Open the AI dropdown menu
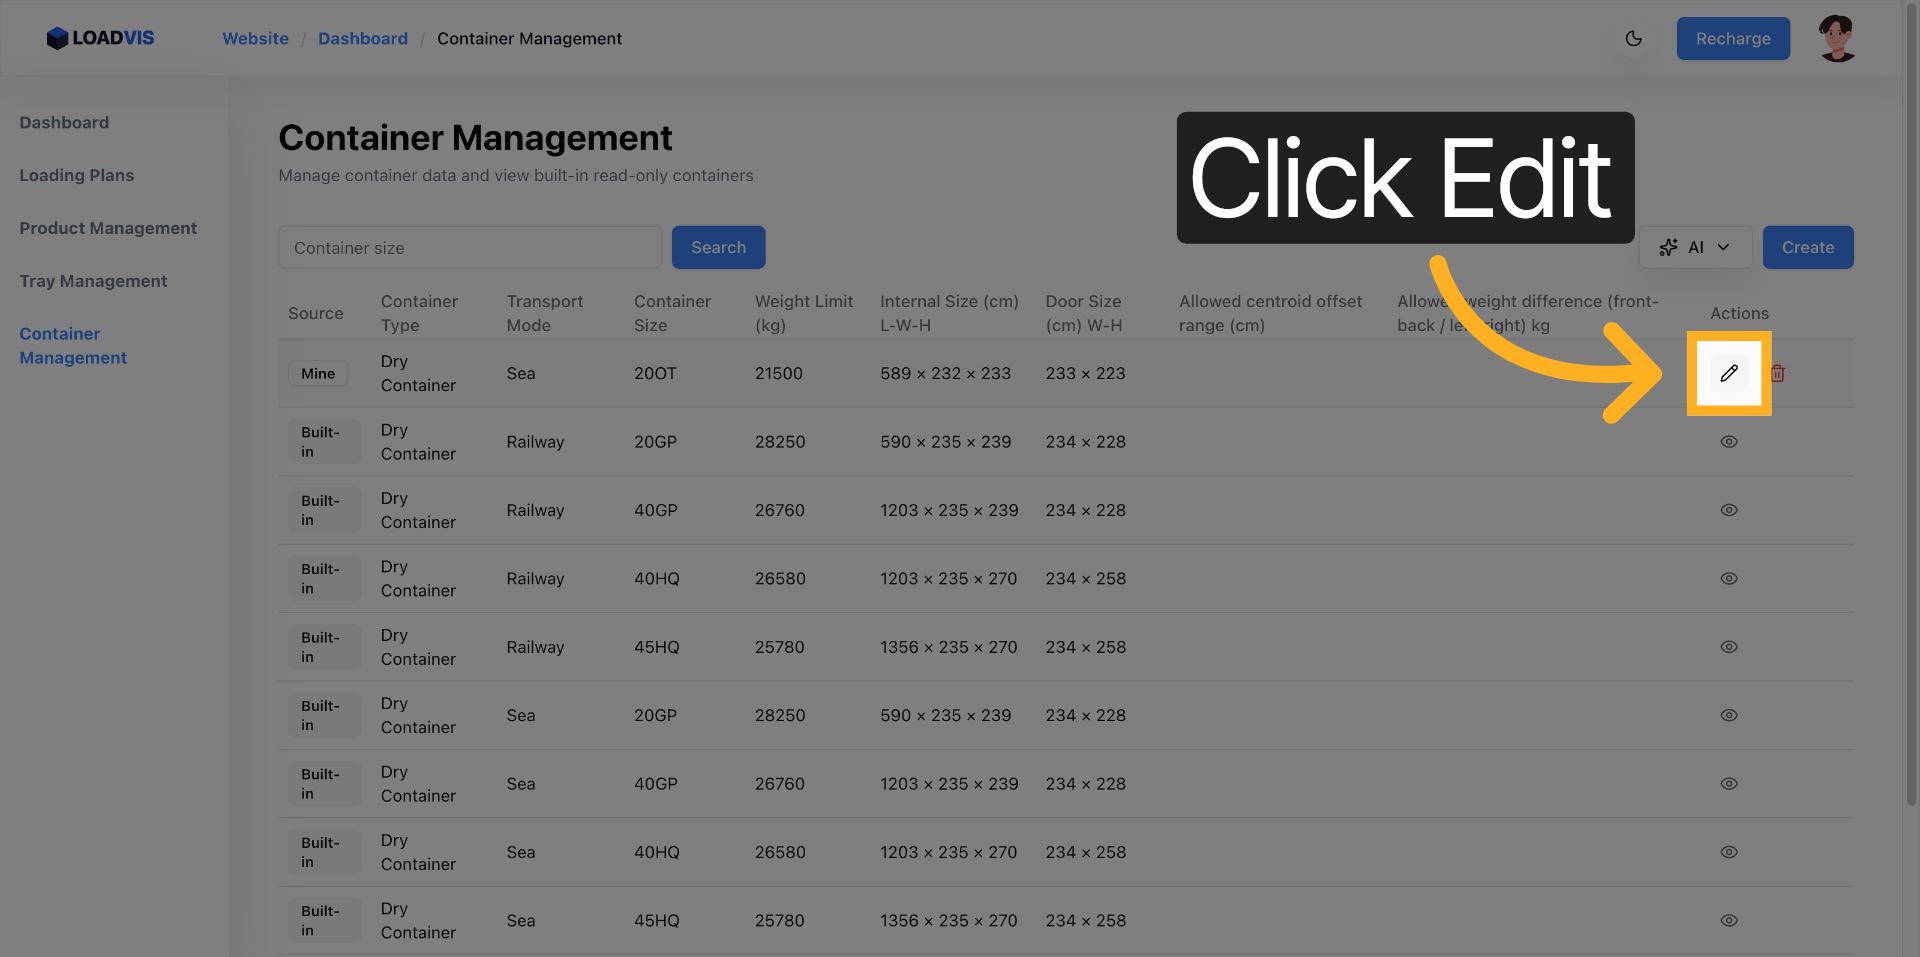 click(1695, 247)
